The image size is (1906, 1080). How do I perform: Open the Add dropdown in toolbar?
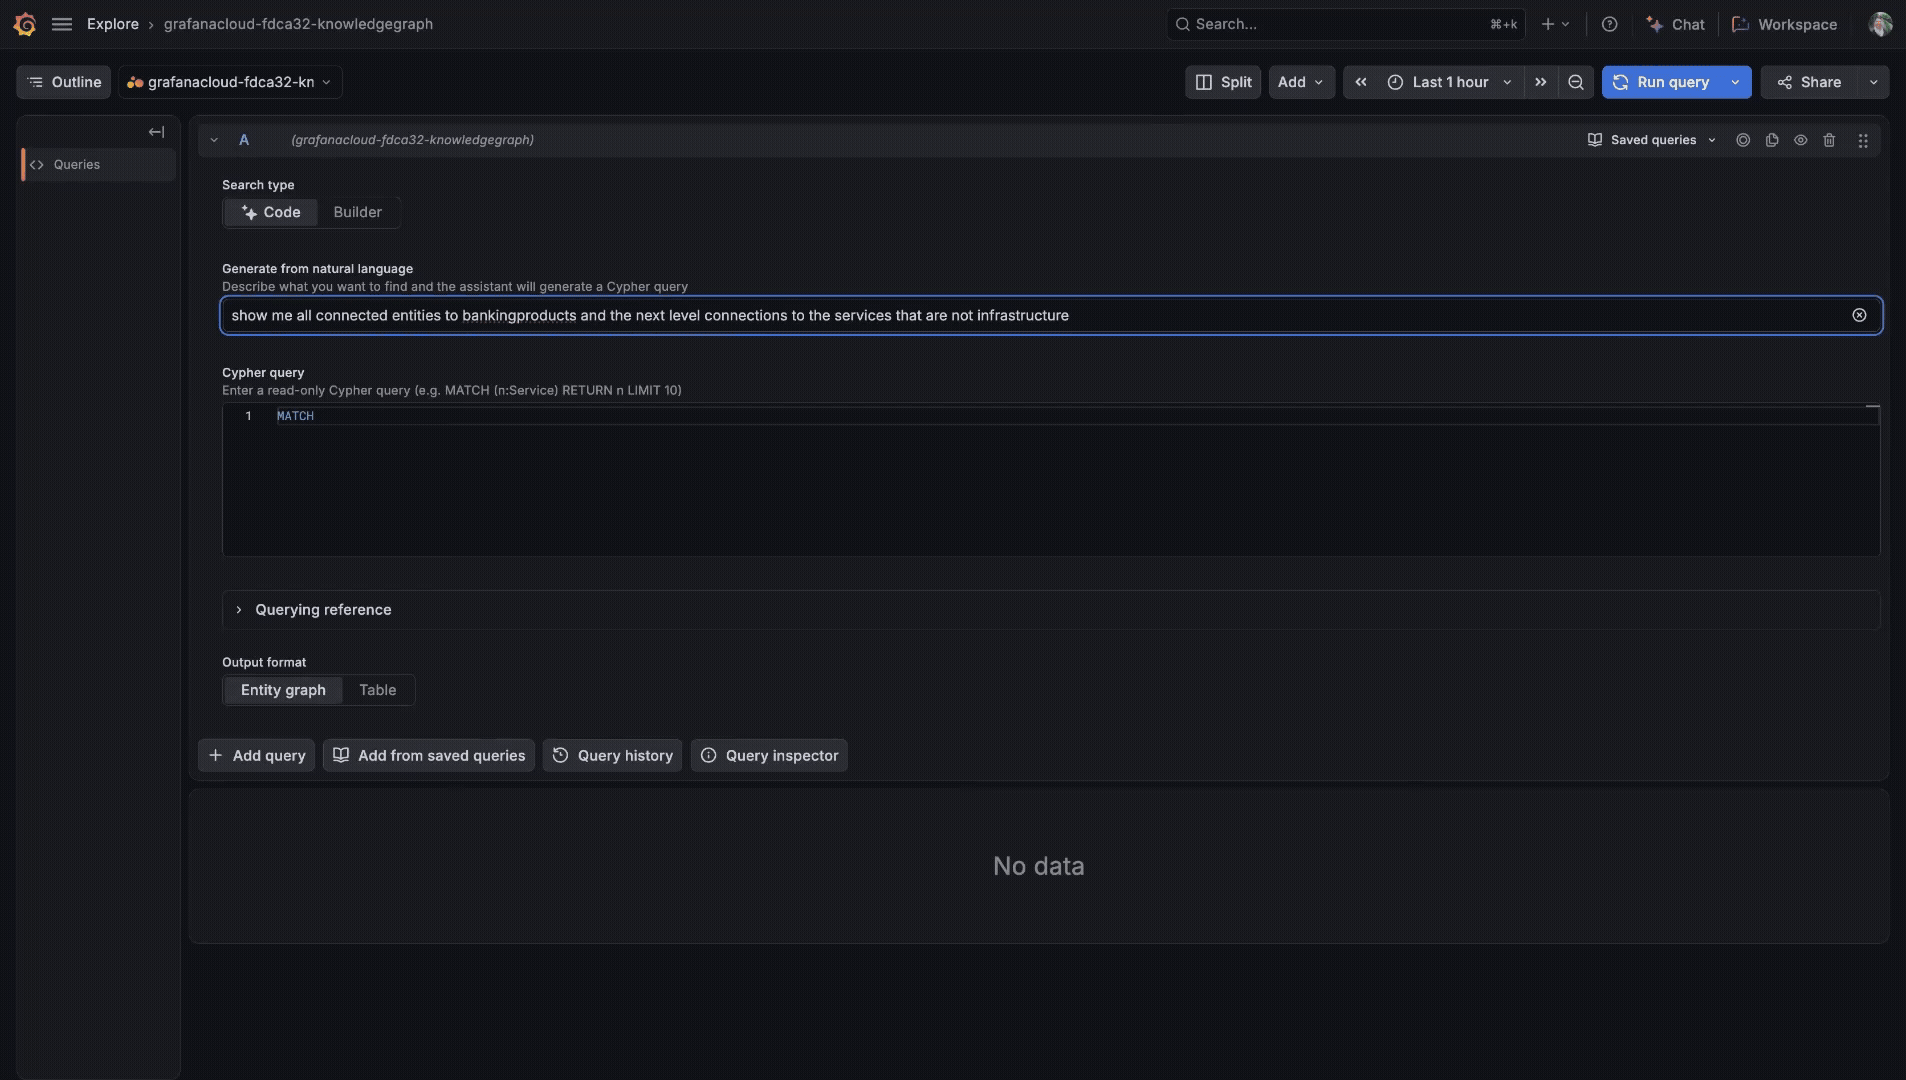pos(1301,82)
